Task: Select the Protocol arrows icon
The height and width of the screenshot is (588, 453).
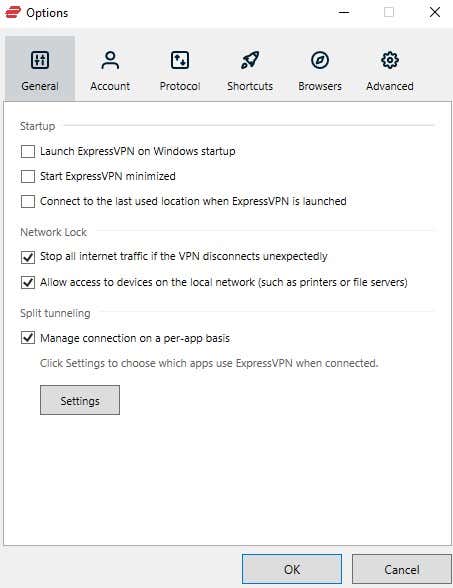Action: click(180, 60)
